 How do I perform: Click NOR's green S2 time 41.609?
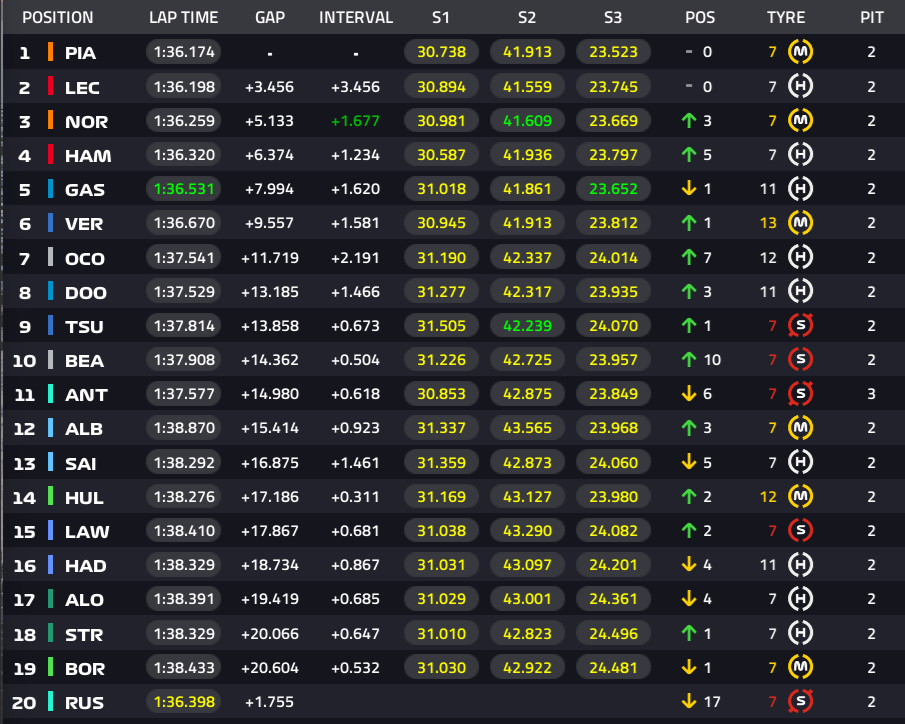[527, 121]
